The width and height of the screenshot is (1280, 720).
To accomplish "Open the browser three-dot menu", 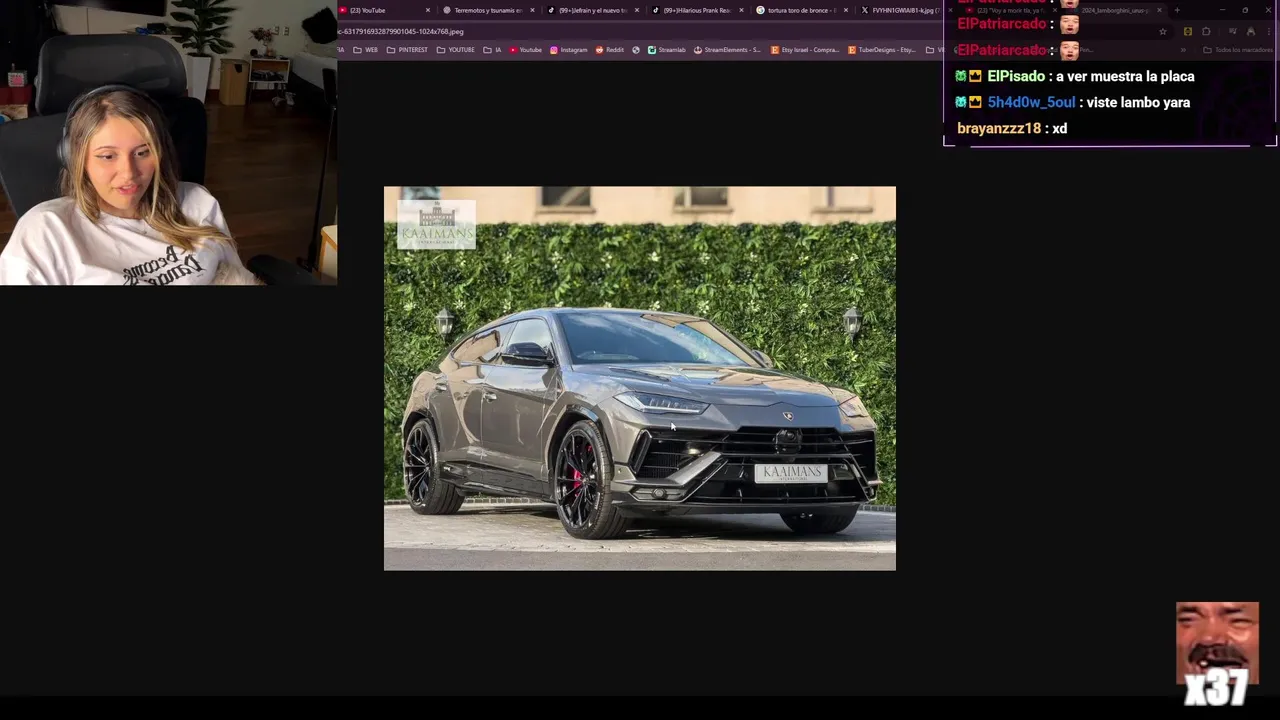I will click(1269, 31).
